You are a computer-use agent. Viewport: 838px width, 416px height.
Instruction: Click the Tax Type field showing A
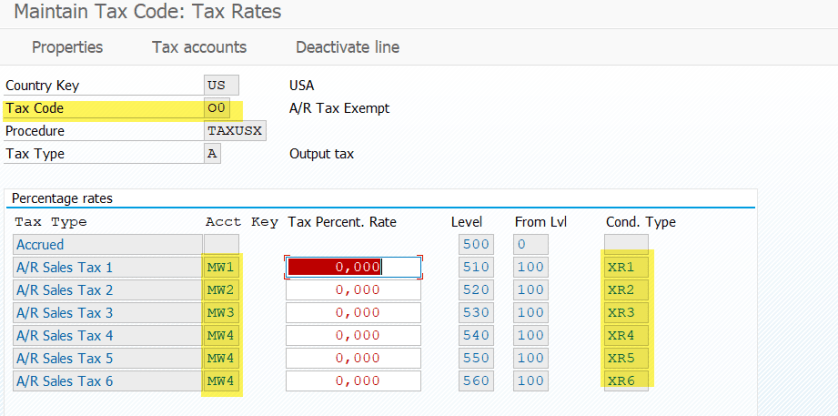coord(212,154)
